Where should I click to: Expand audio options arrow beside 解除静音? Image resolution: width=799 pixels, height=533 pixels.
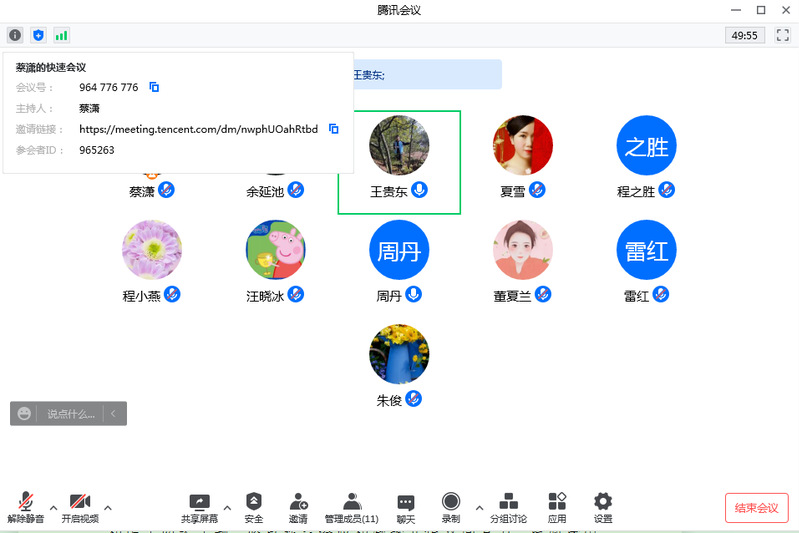(x=53, y=507)
